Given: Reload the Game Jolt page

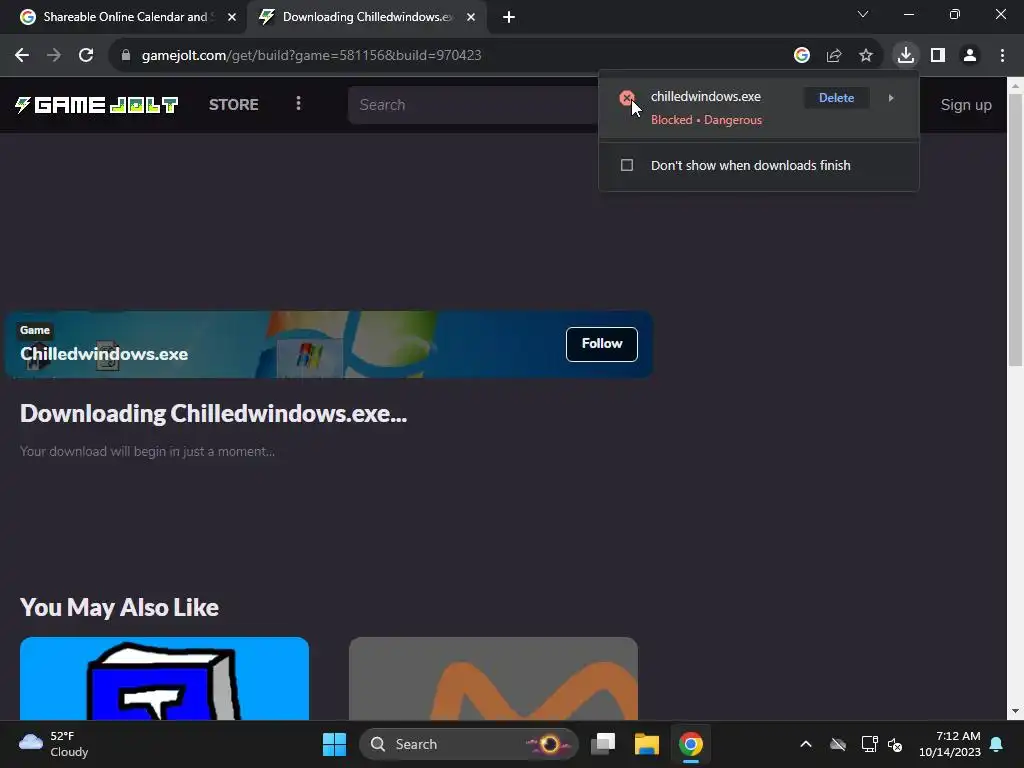Looking at the screenshot, I should (86, 56).
